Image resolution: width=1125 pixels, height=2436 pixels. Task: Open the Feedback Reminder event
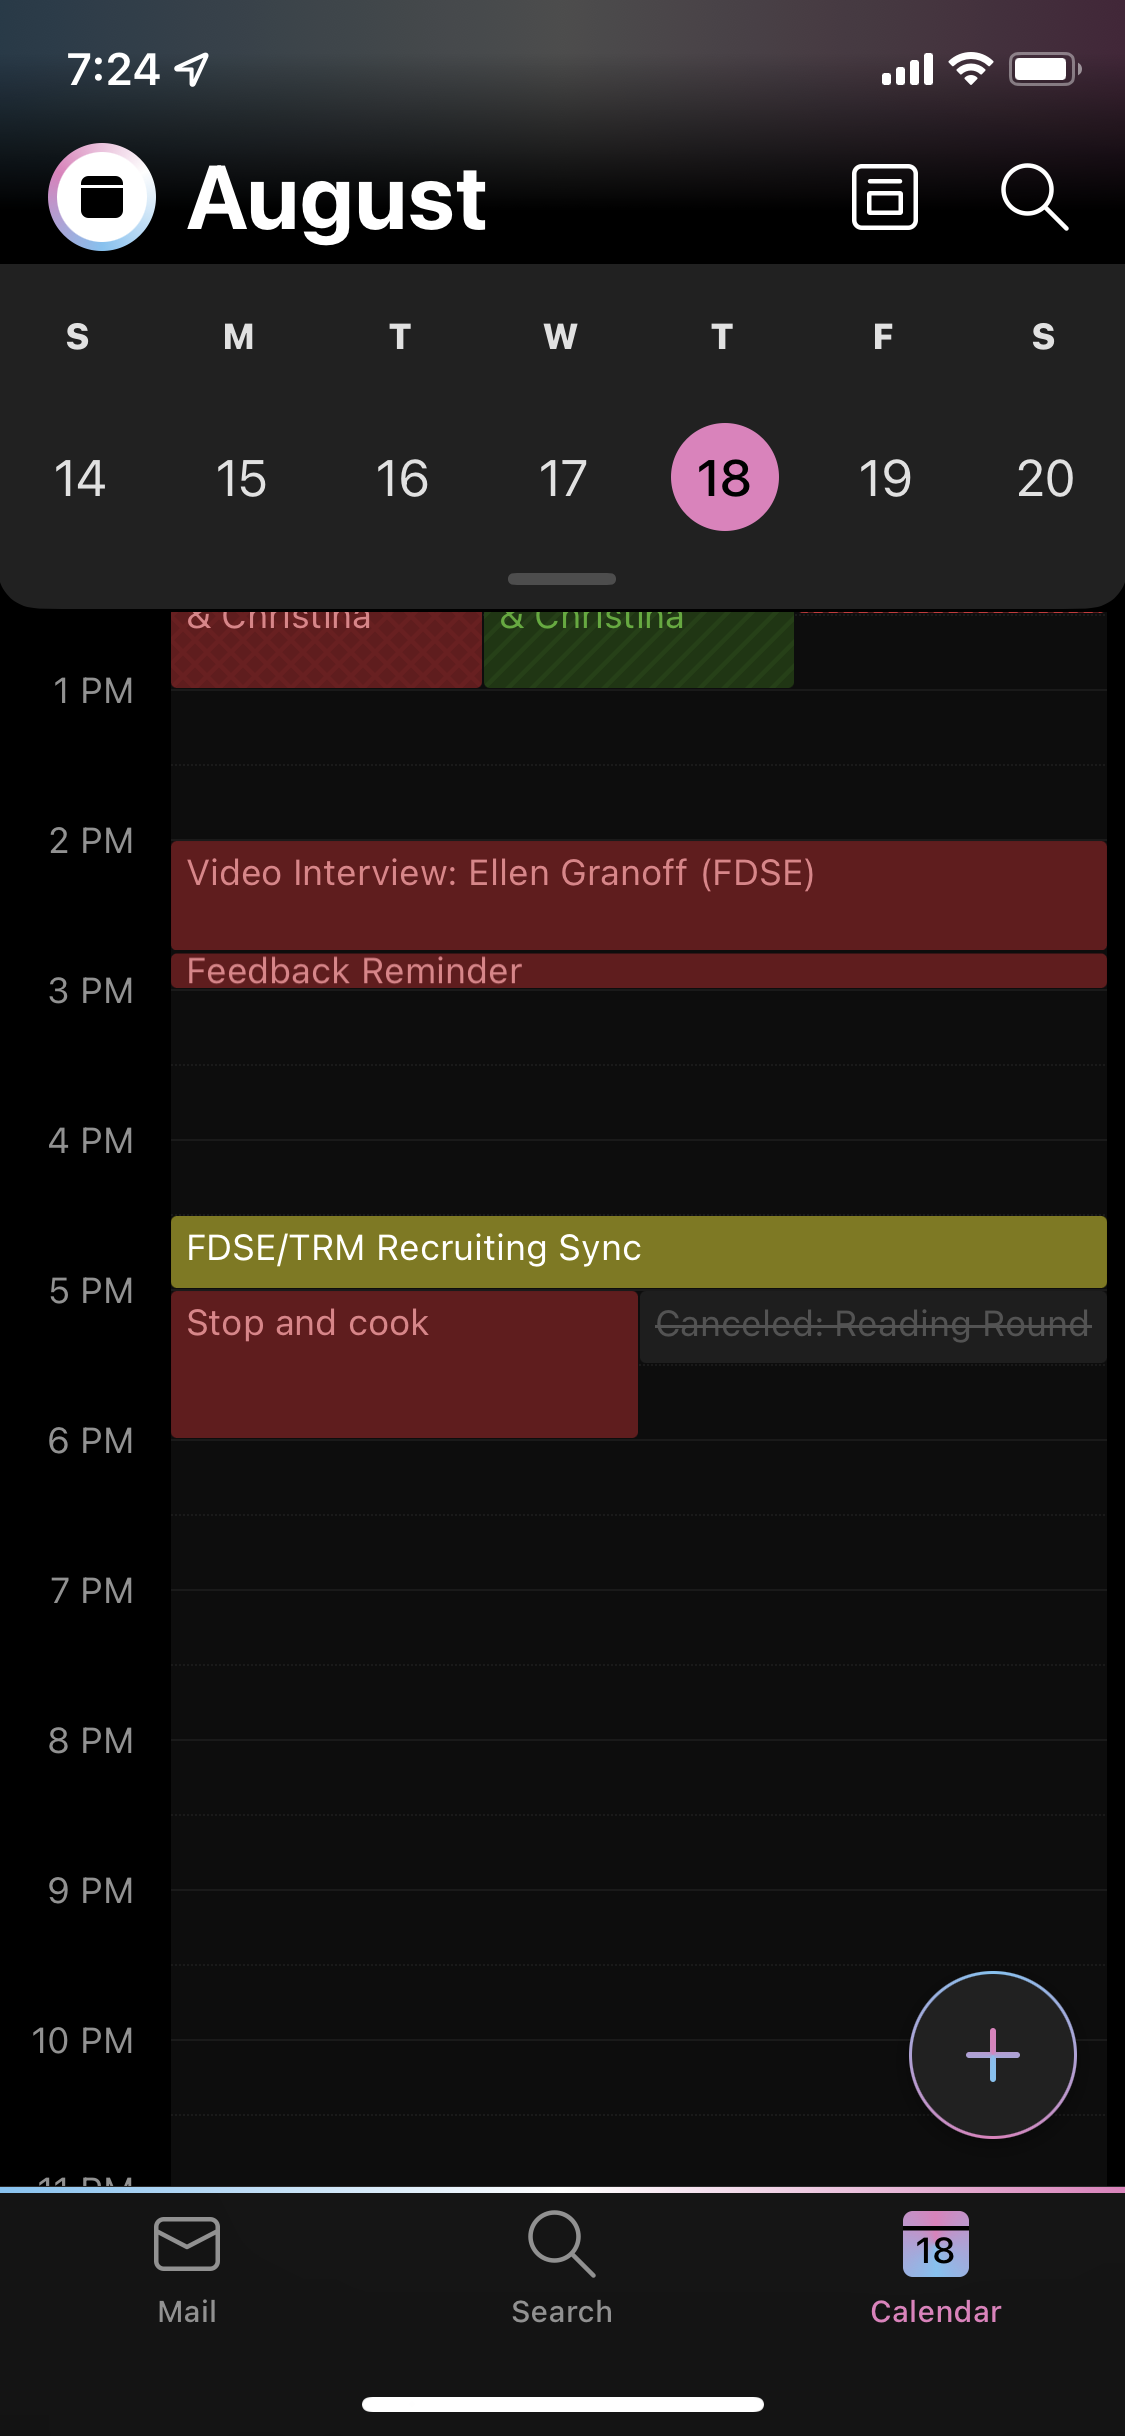[x=638, y=971]
